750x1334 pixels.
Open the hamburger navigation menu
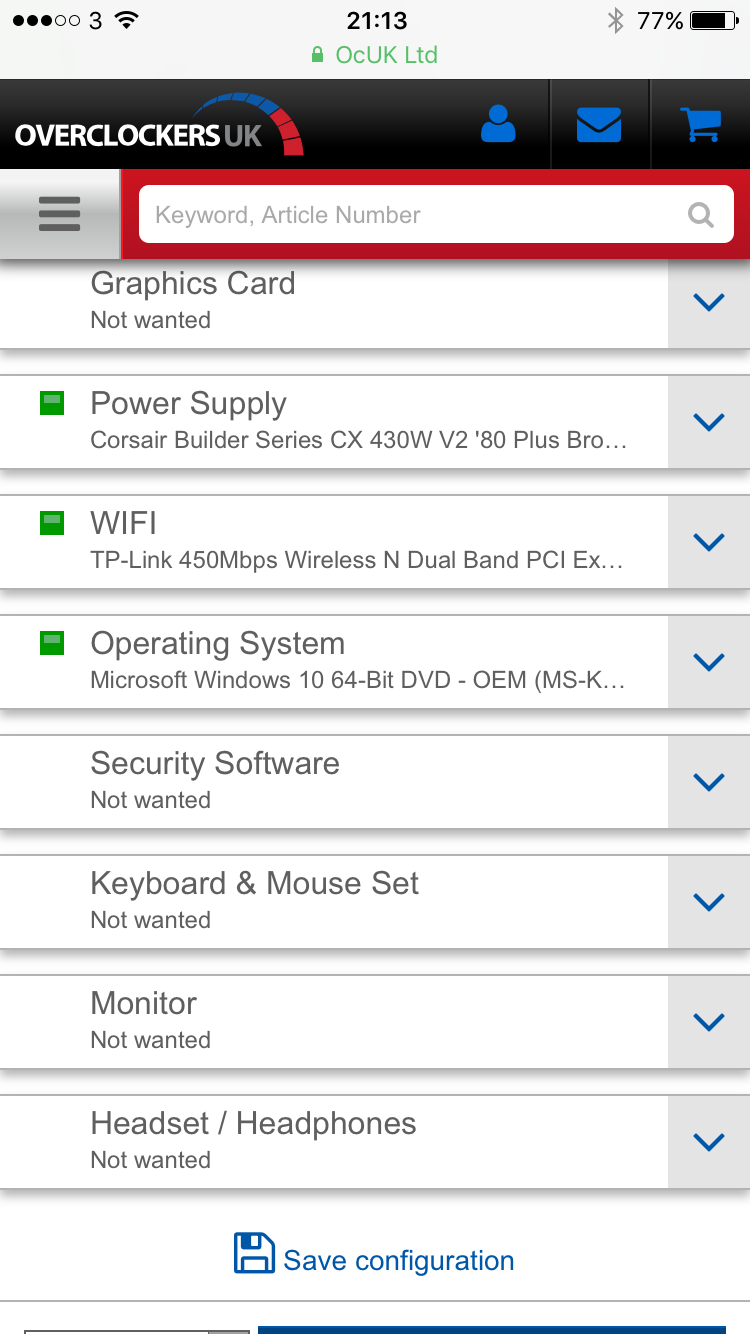pos(59,214)
